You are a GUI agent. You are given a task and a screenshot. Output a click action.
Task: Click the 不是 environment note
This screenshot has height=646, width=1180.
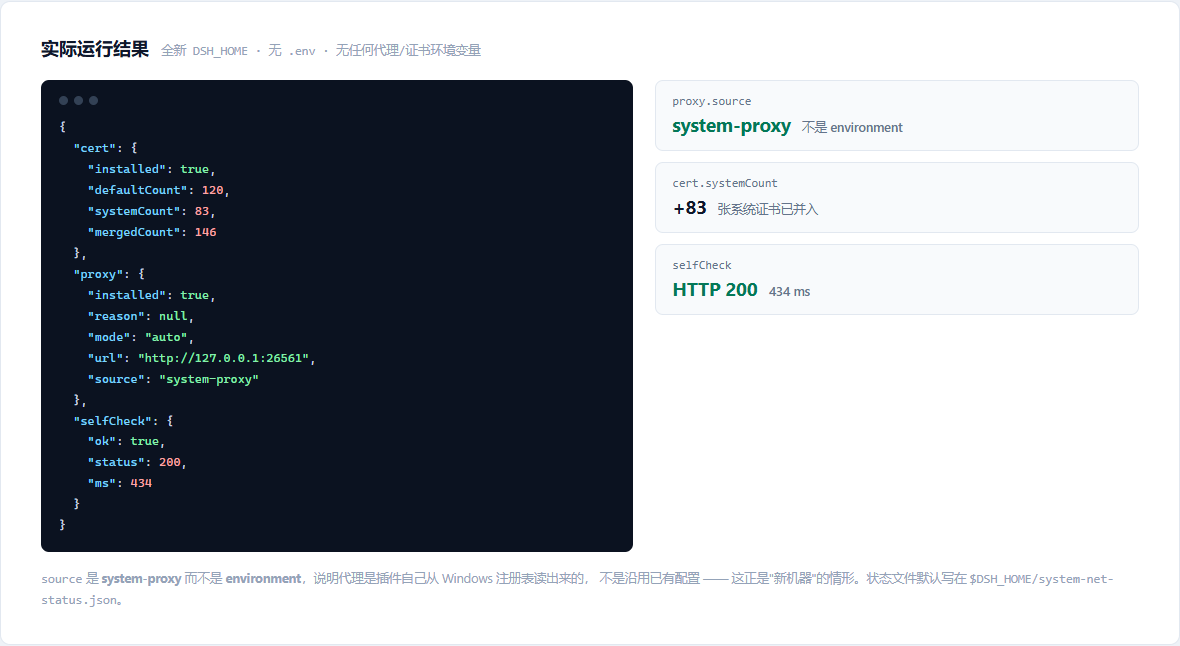pos(852,128)
